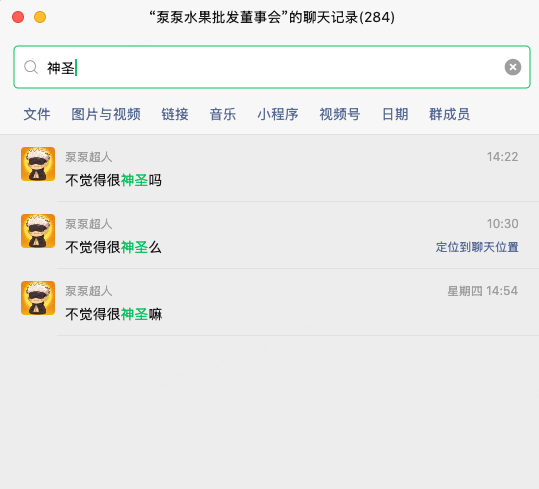Click the 星期四 14:54 timestamp
The width and height of the screenshot is (539, 489).
(483, 291)
